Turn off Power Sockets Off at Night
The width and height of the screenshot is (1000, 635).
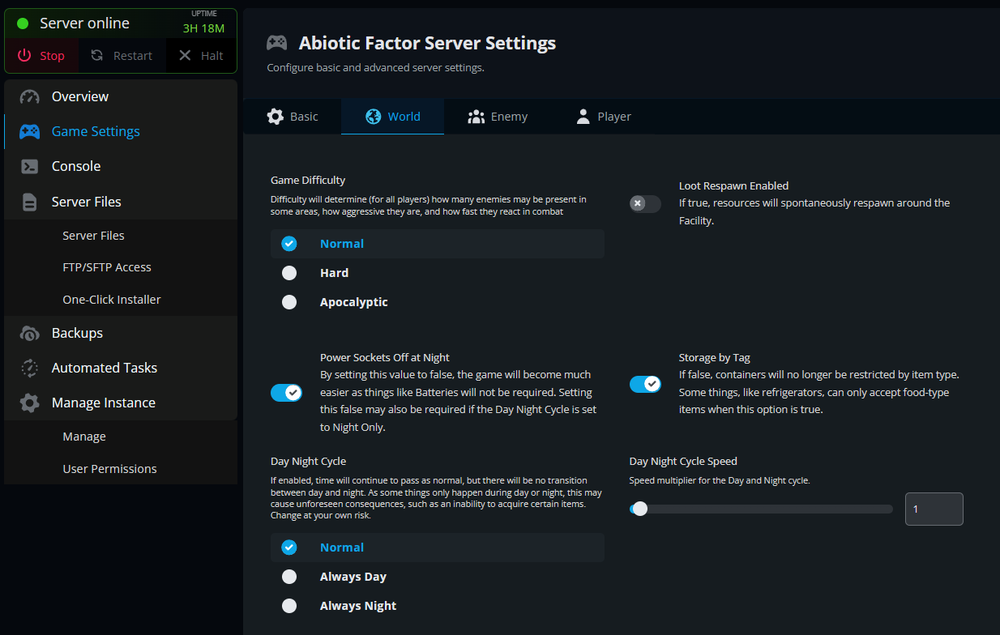coord(286,393)
